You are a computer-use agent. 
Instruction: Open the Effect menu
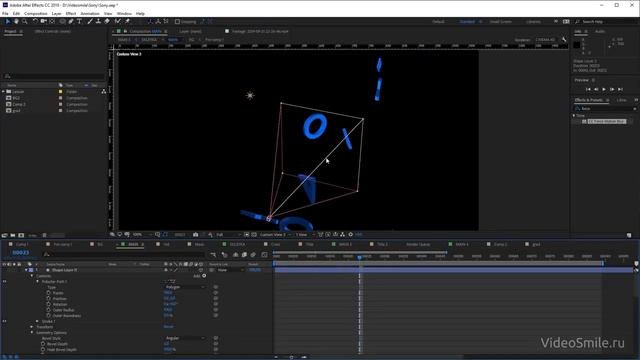pyautogui.click(x=71, y=13)
